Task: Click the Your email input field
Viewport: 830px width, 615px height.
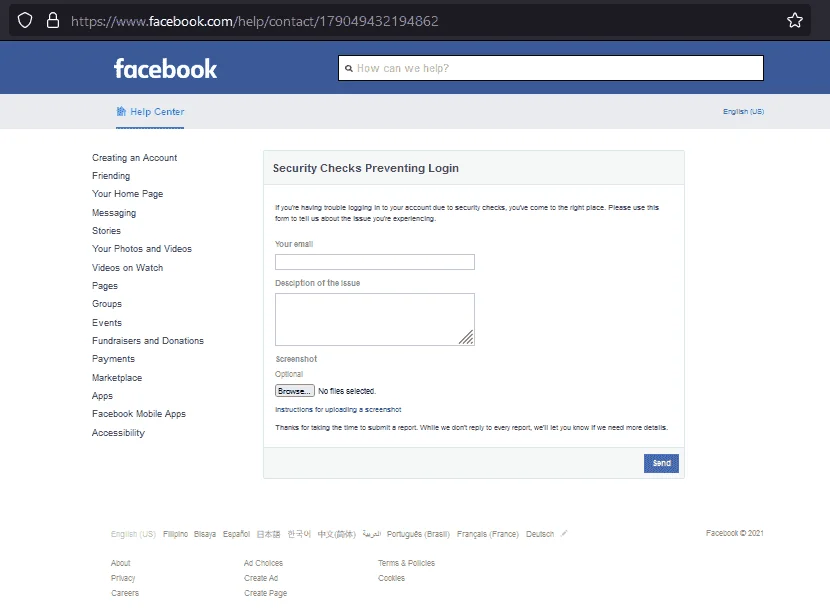Action: (x=375, y=262)
